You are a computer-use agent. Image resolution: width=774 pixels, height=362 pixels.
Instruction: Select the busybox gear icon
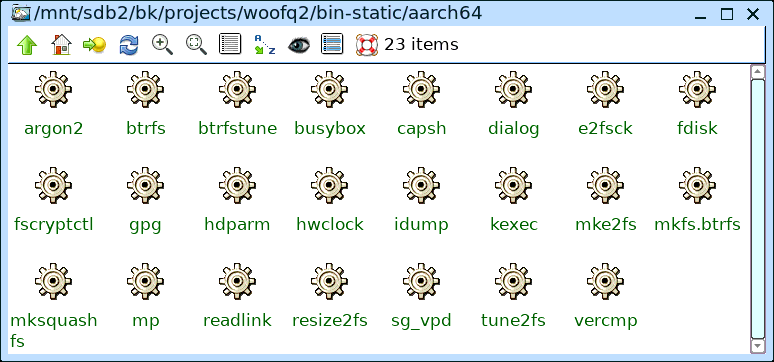pyautogui.click(x=329, y=89)
